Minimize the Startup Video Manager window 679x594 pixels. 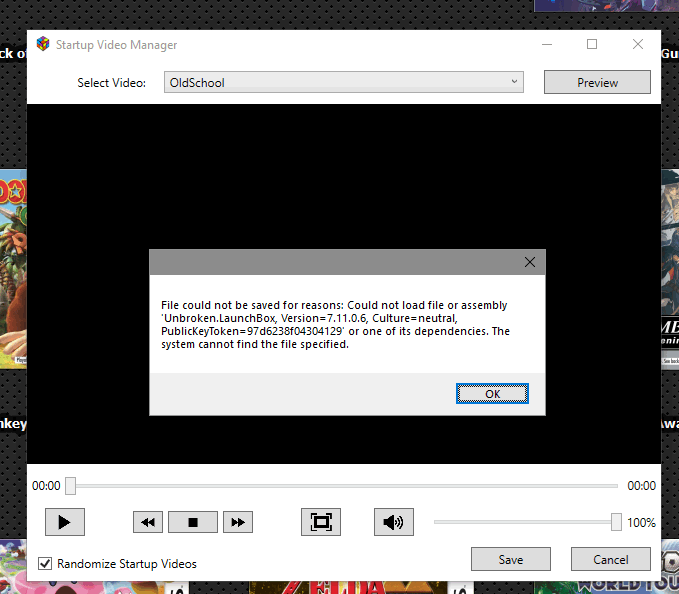point(547,44)
